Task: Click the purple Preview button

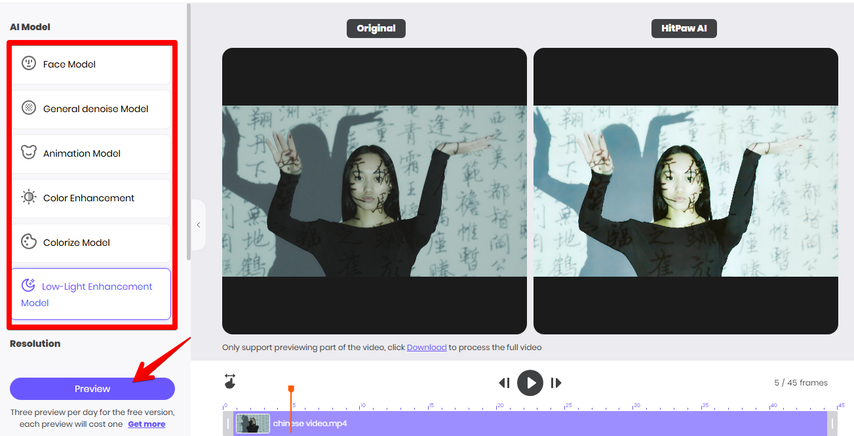Action: tap(92, 389)
